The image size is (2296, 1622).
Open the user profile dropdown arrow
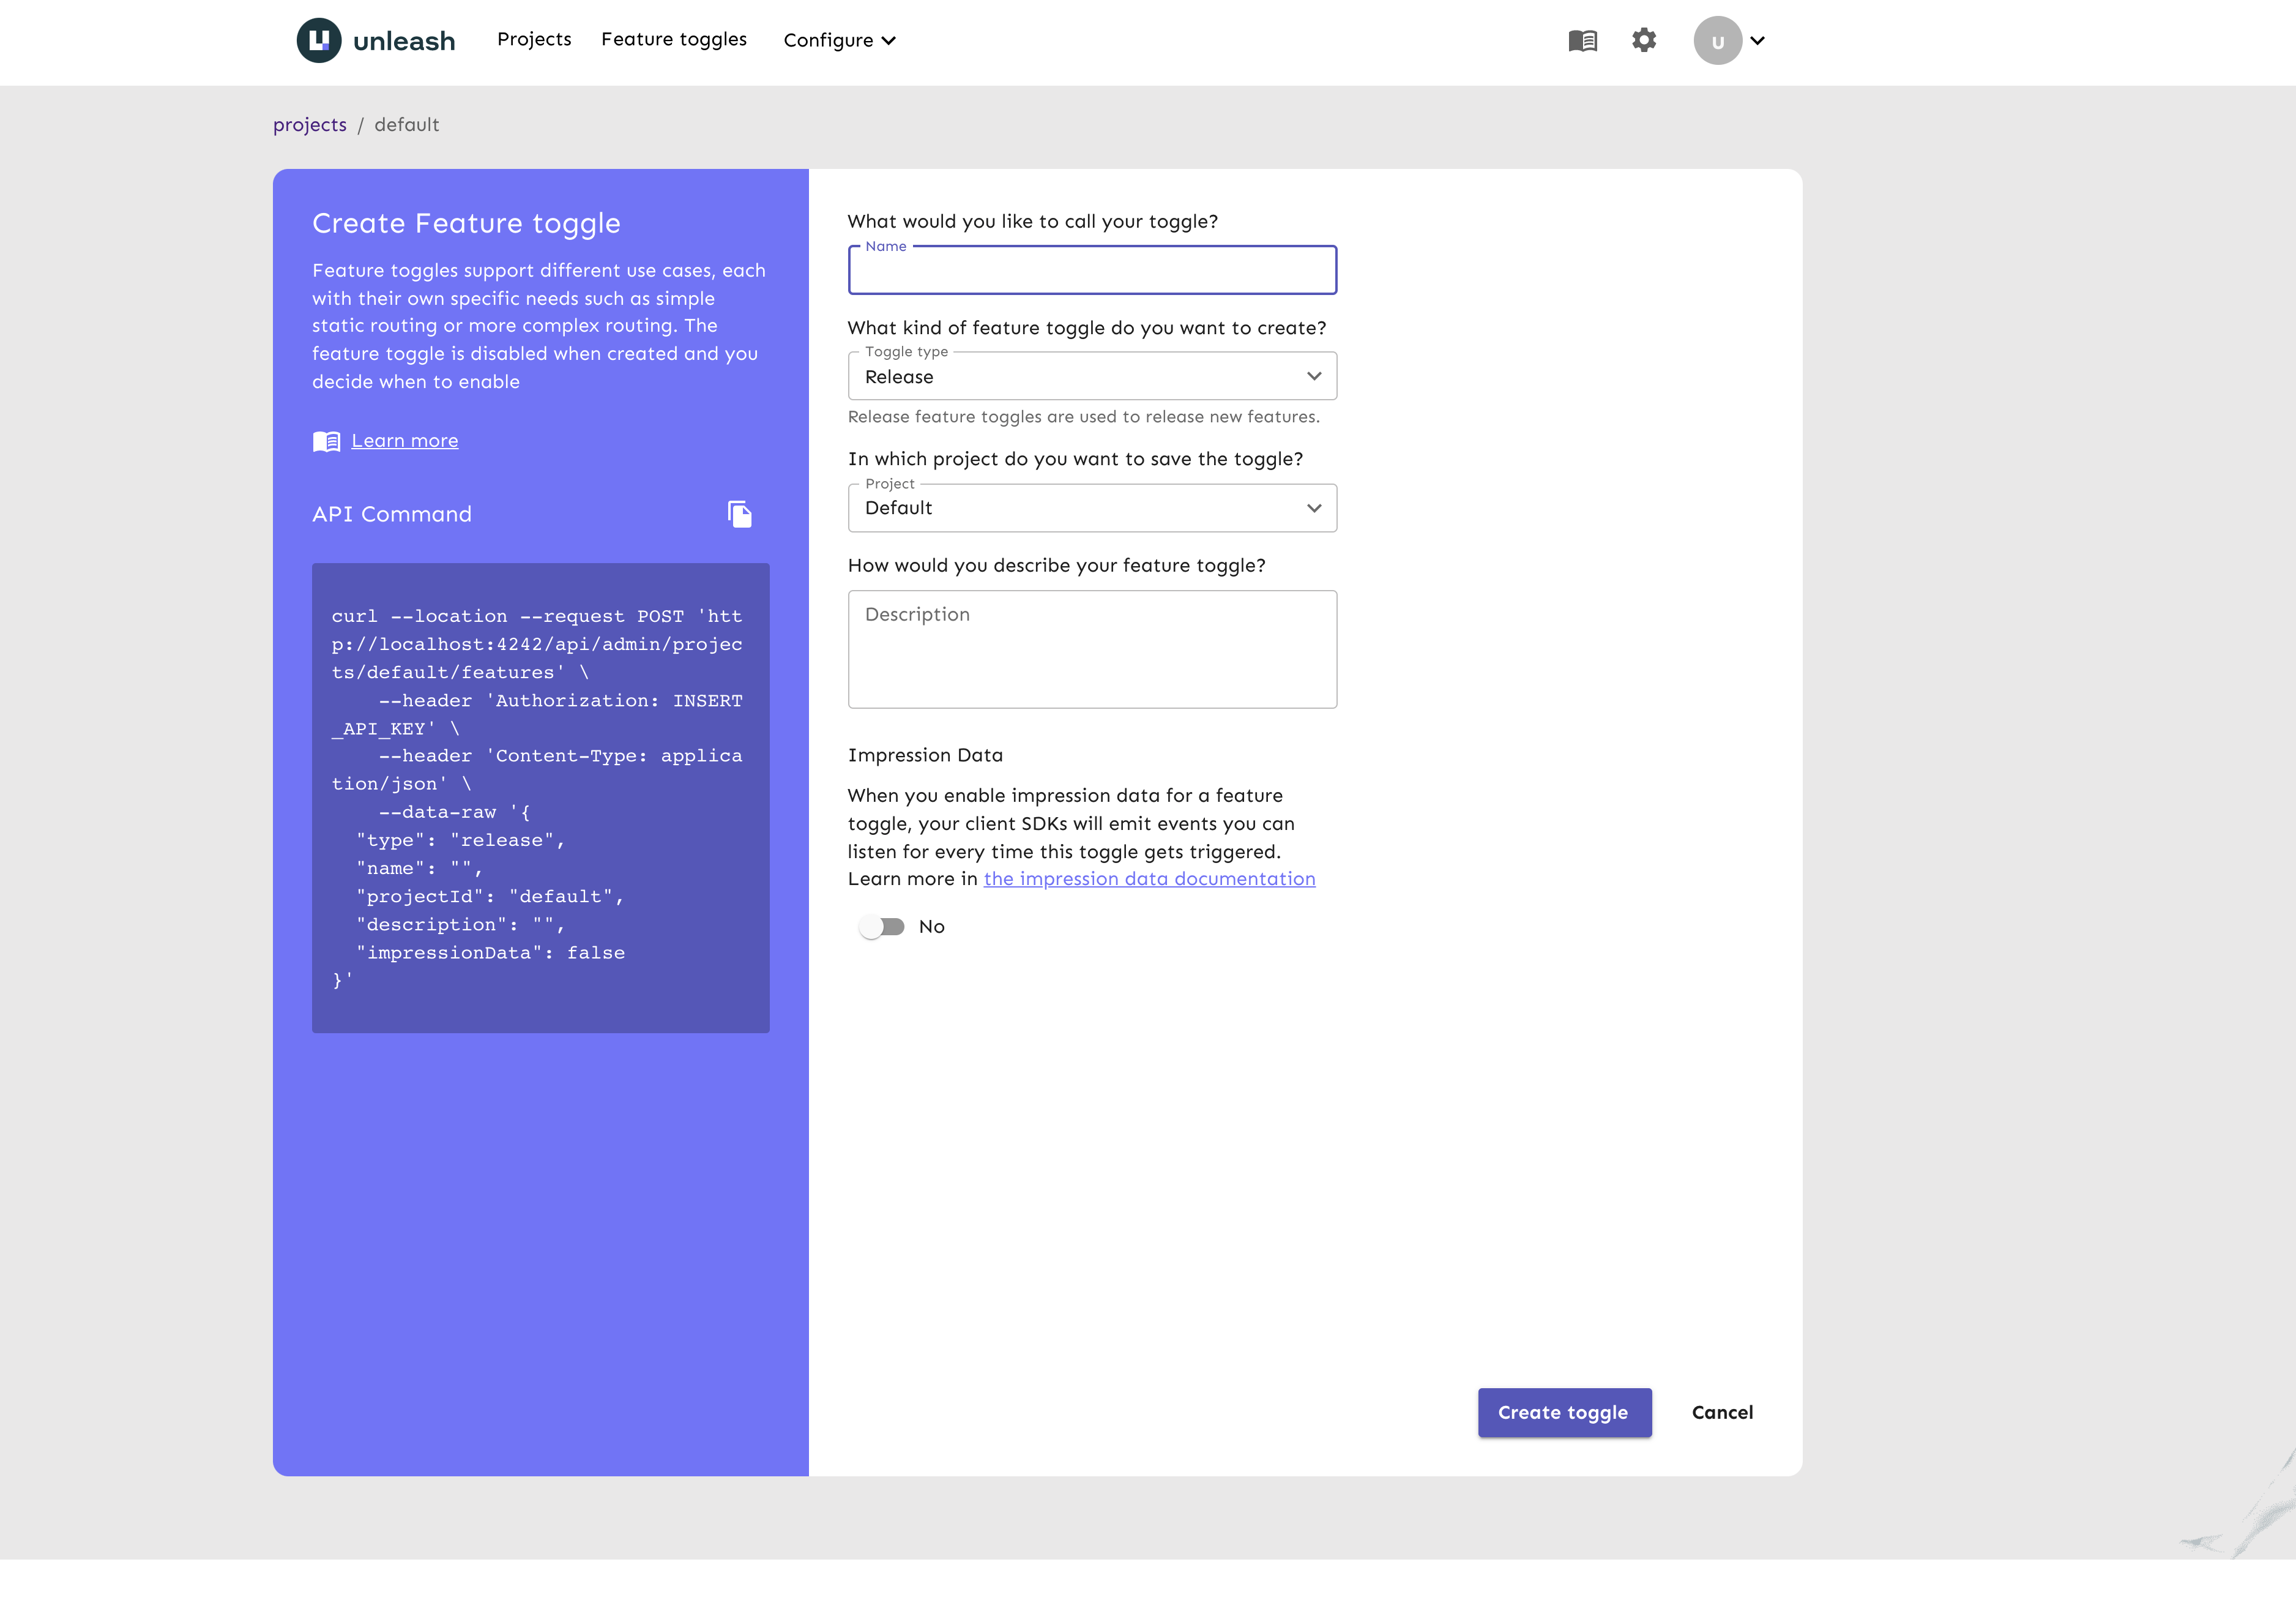tap(1758, 41)
